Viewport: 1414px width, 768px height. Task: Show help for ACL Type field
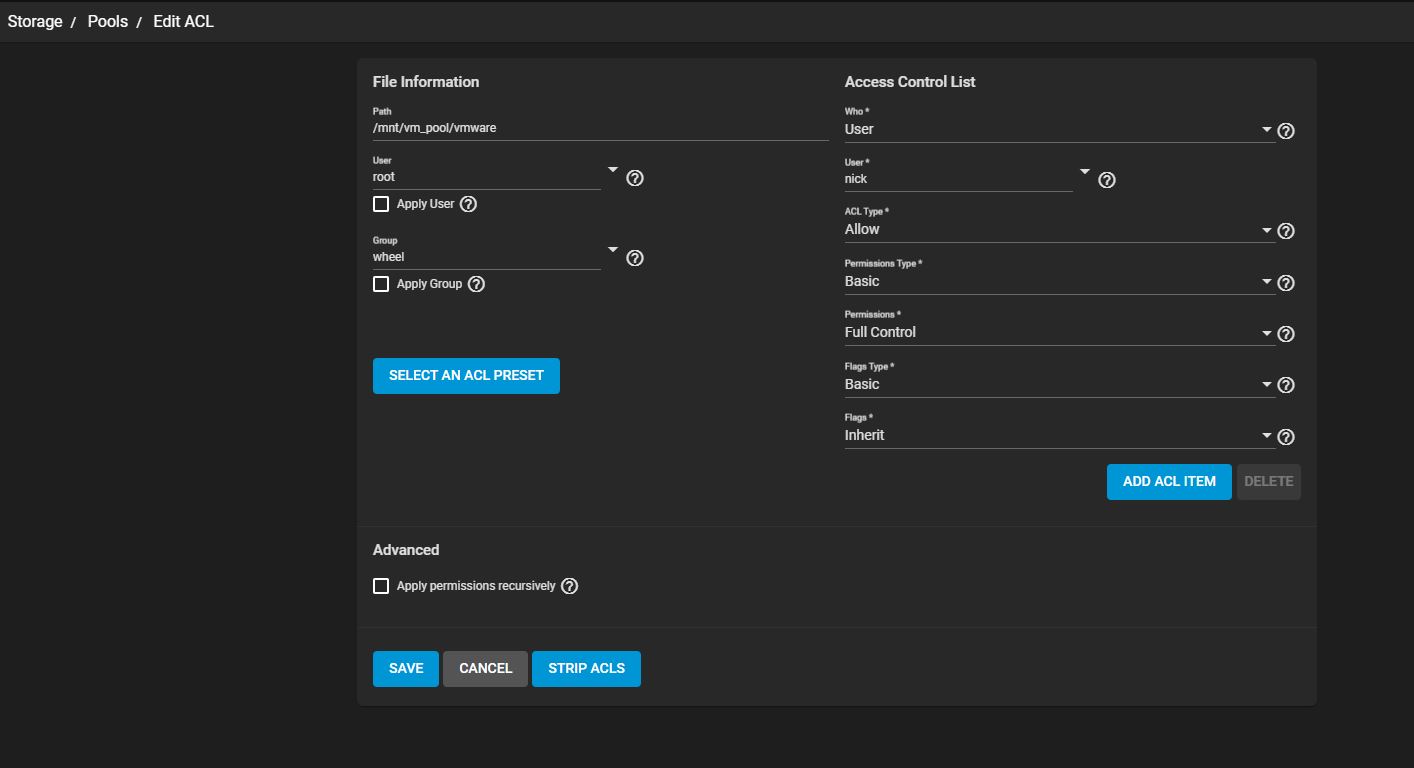point(1286,231)
